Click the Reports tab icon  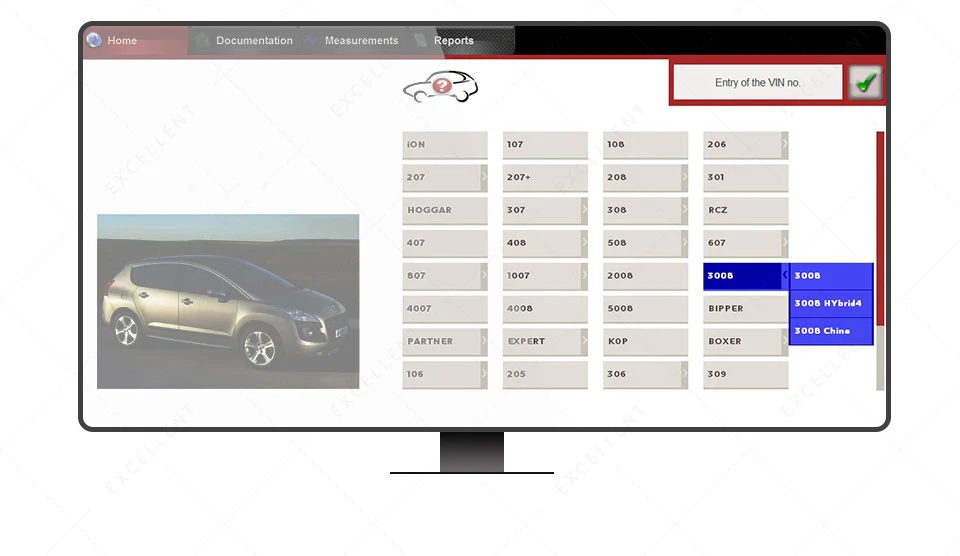420,40
